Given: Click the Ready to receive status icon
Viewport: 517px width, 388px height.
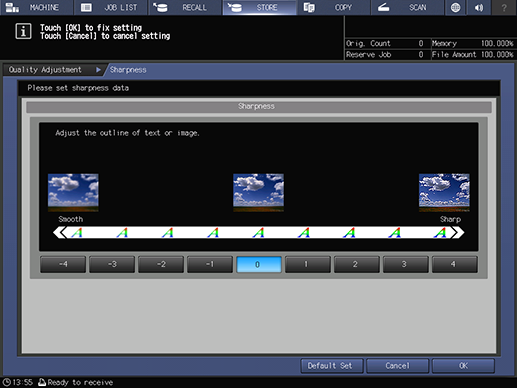Looking at the screenshot, I should click(42, 382).
